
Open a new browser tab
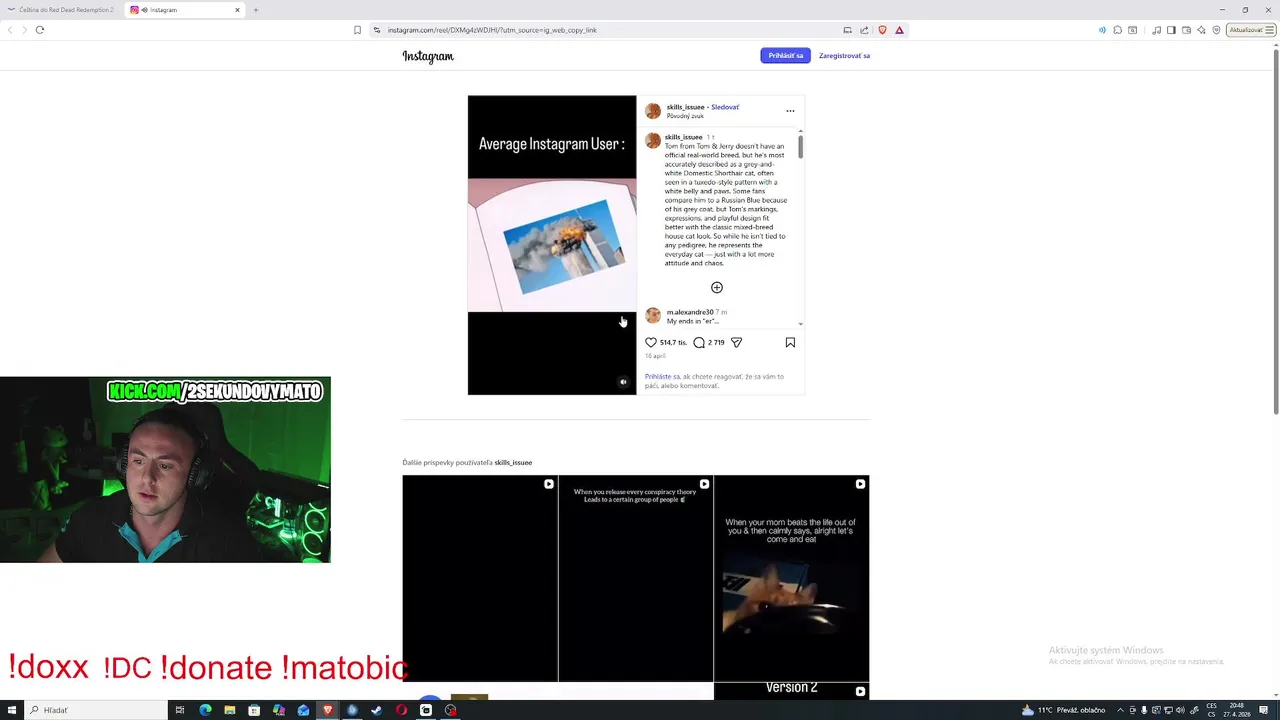coord(255,10)
